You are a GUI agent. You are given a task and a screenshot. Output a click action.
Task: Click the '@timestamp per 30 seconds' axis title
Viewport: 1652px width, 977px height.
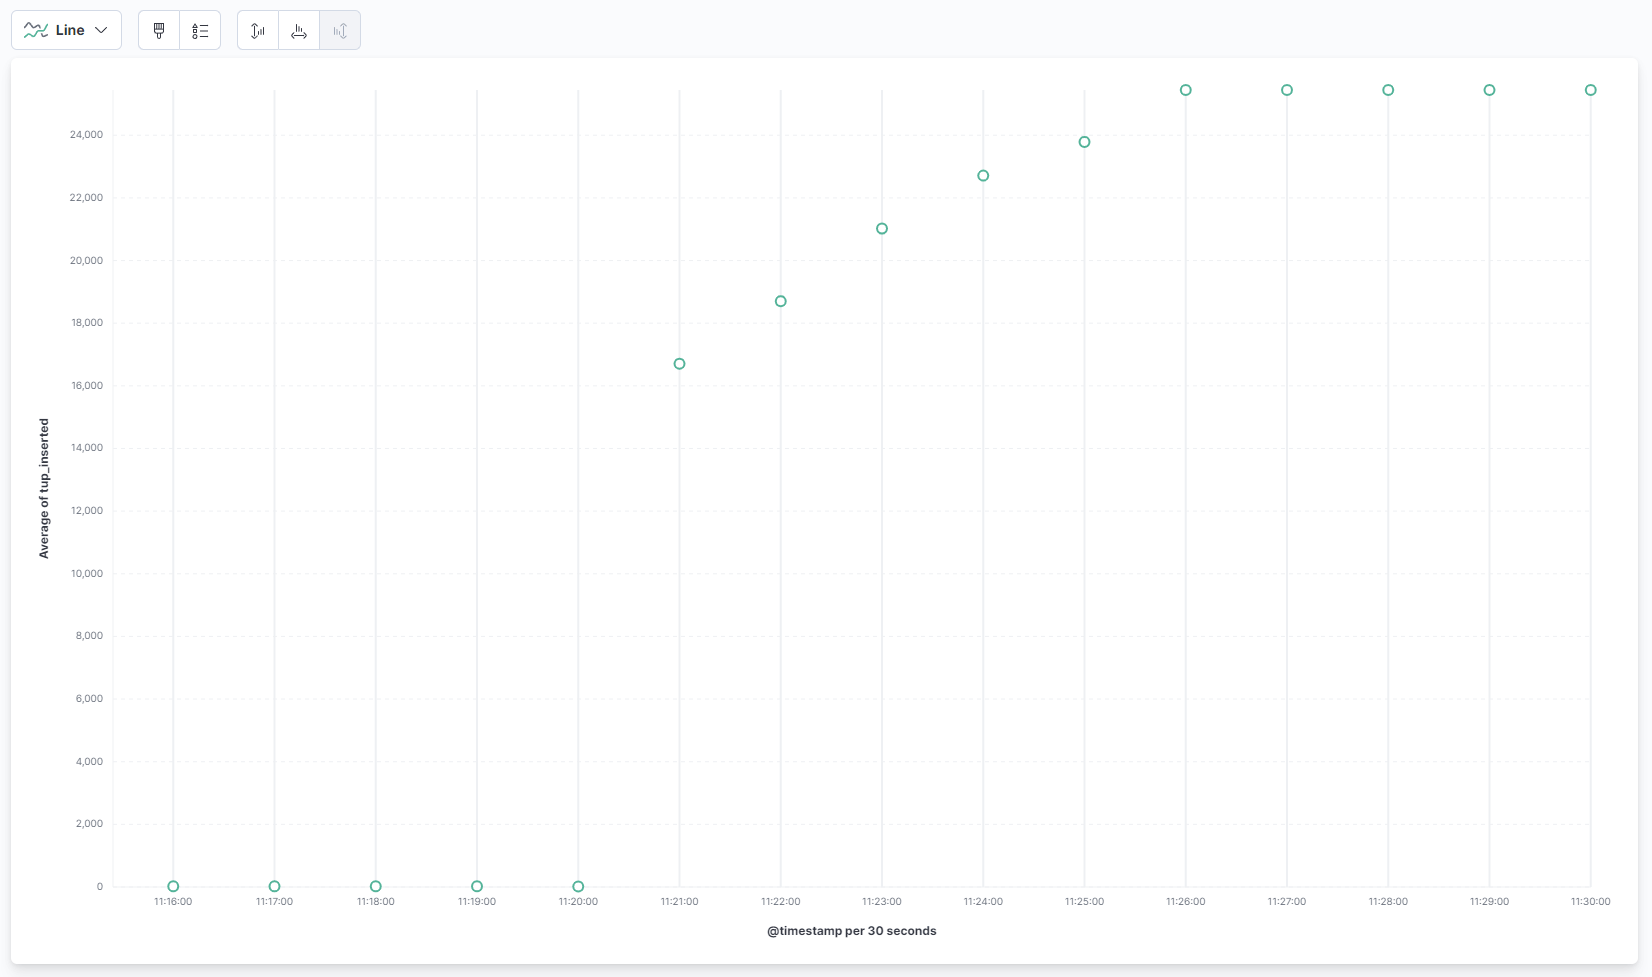click(852, 931)
